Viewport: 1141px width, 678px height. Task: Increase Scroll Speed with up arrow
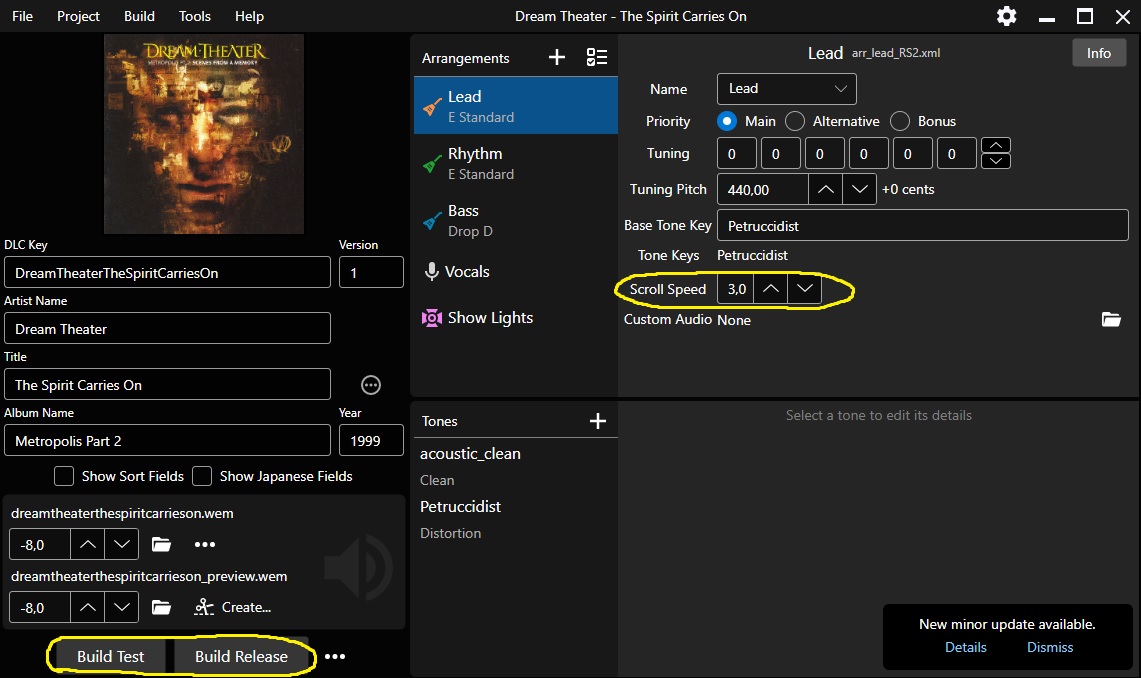point(771,289)
